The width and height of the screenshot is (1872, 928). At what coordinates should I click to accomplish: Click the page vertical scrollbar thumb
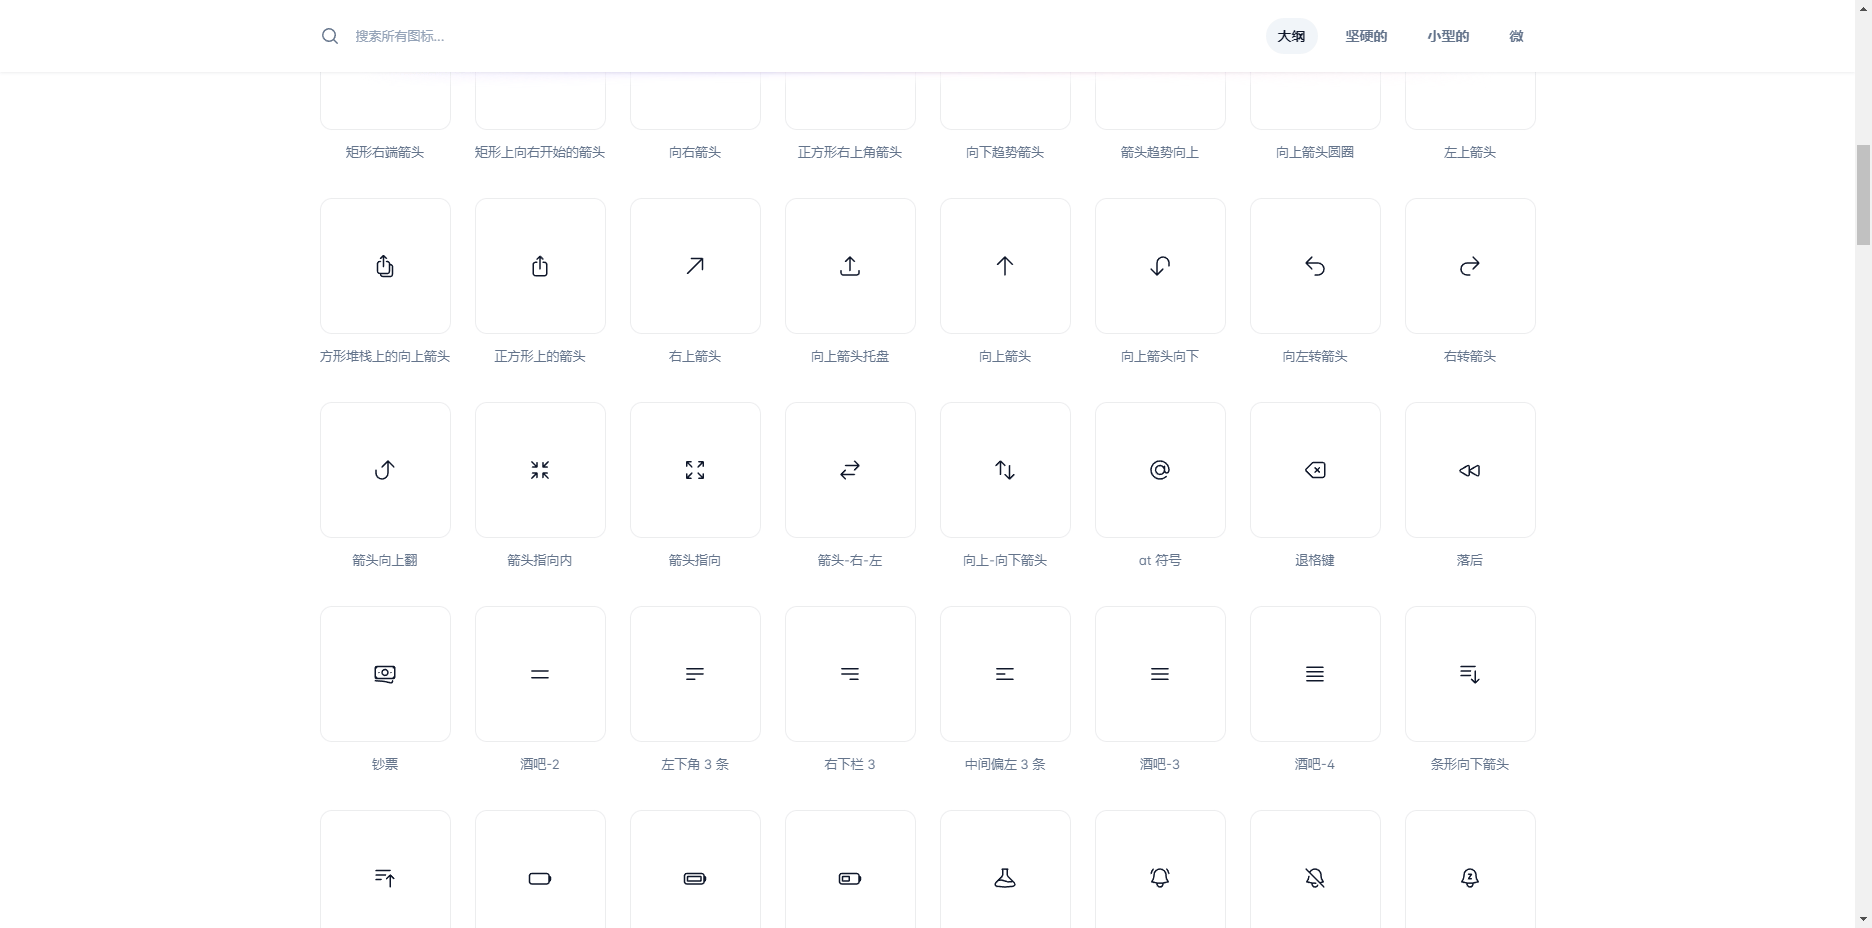(x=1863, y=195)
